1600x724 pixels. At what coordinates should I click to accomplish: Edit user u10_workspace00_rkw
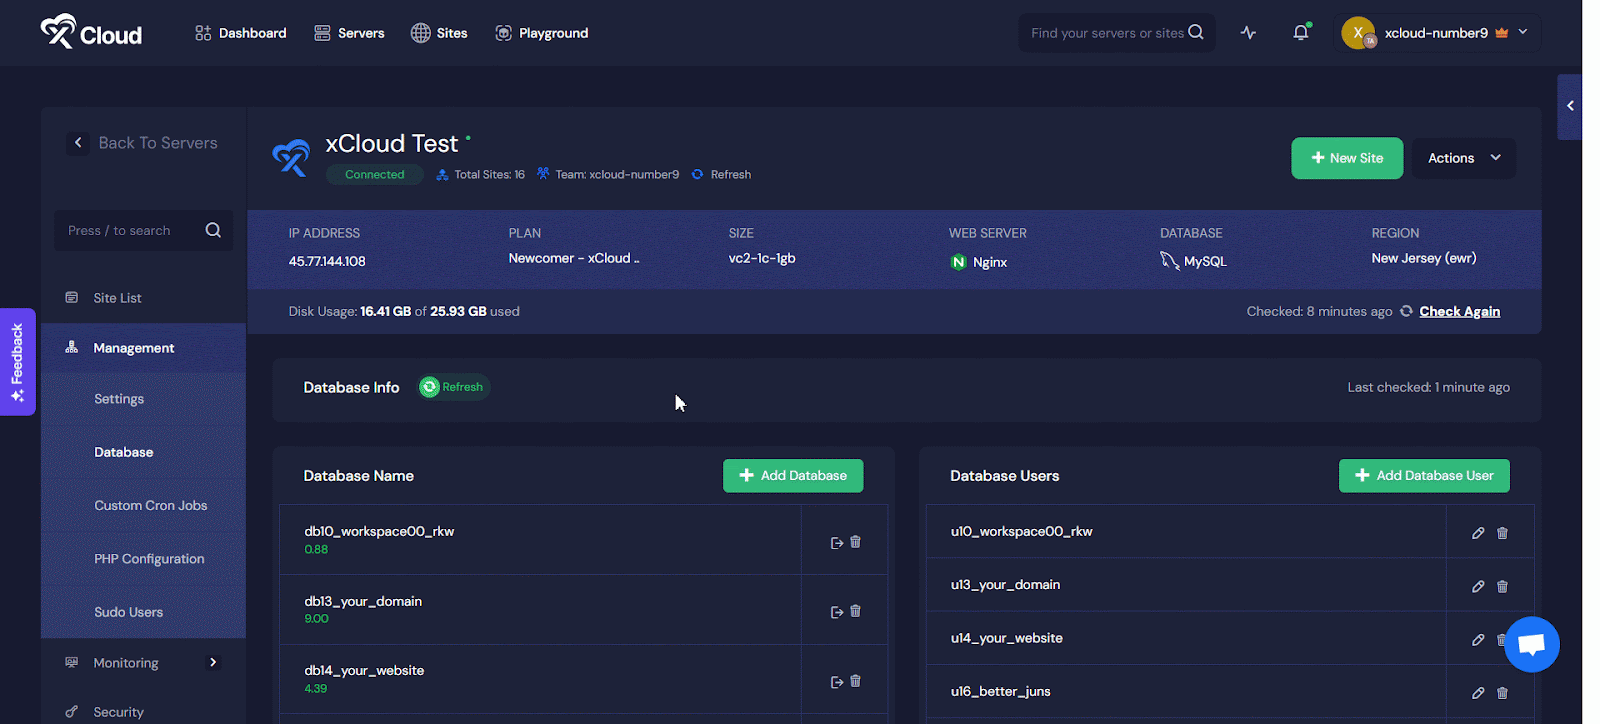tap(1478, 533)
